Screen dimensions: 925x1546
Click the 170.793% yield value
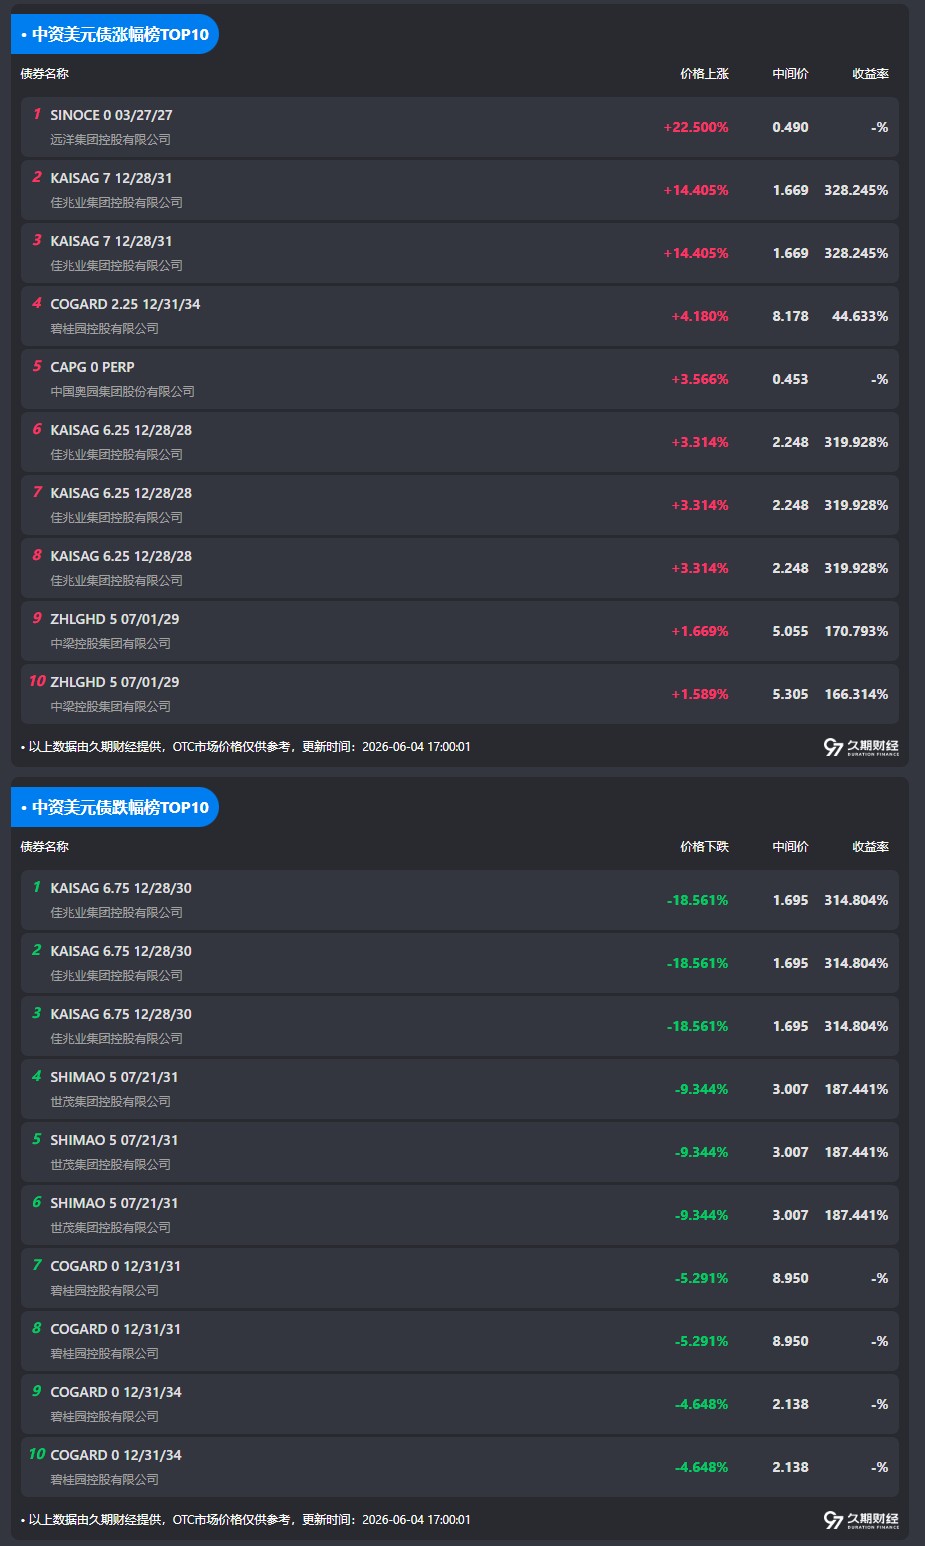[856, 631]
